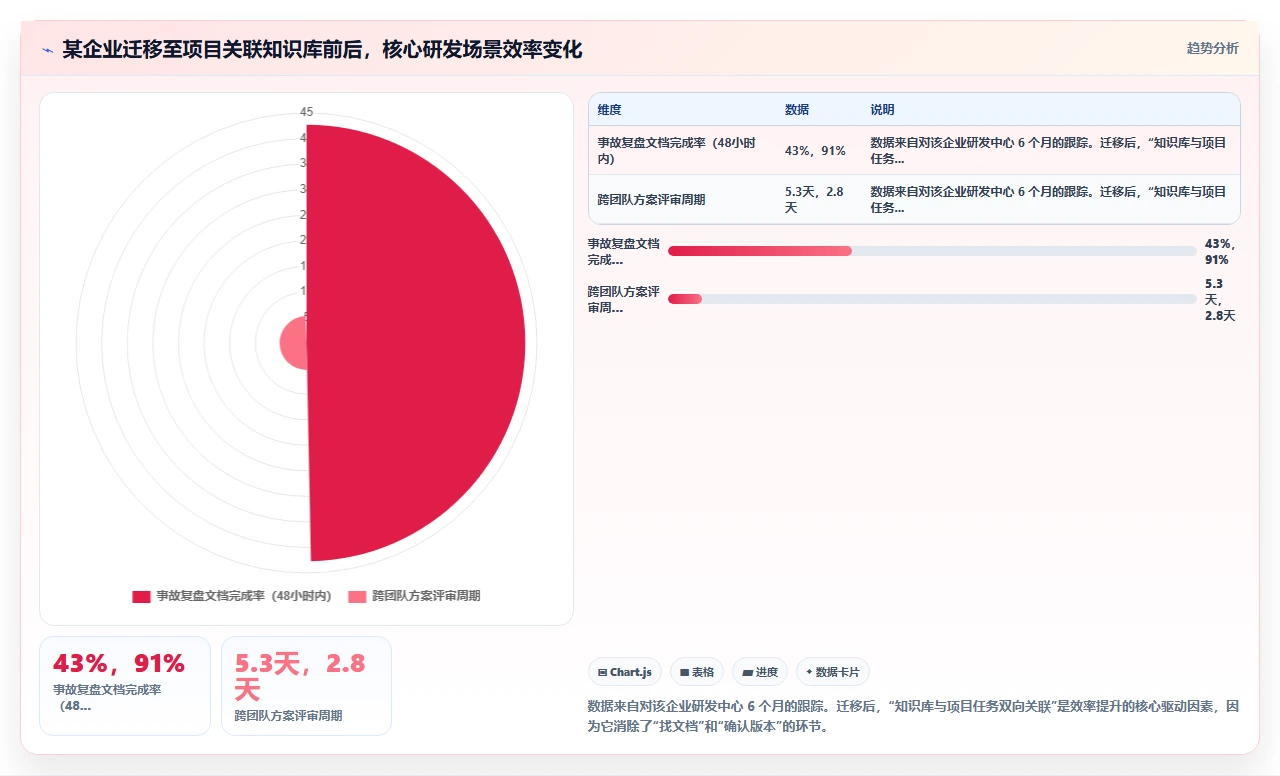Click the description paragraph beginning 数据来自对该企业

click(913, 716)
